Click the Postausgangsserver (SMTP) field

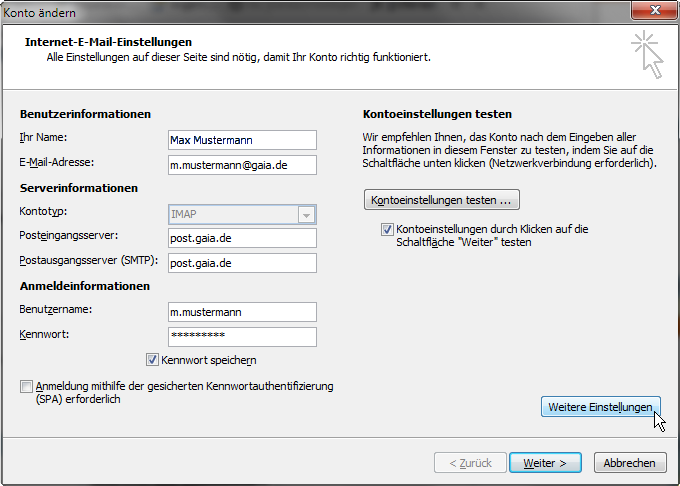[x=242, y=263]
